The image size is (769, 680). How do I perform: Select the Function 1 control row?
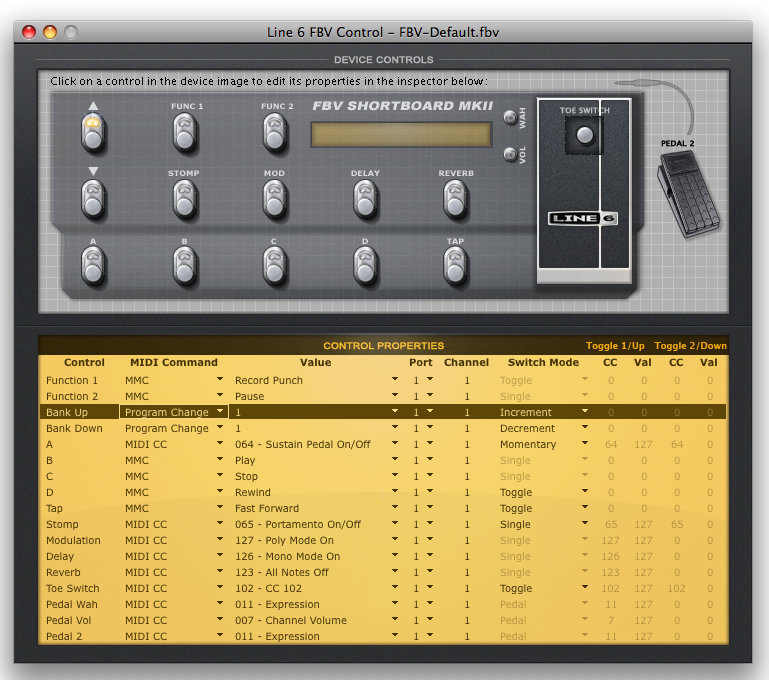(383, 380)
